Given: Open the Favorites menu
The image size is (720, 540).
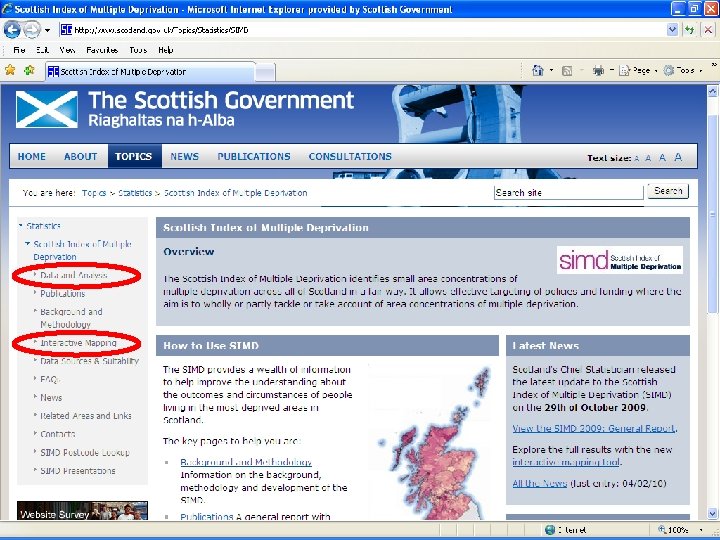Looking at the screenshot, I should pyautogui.click(x=102, y=50).
